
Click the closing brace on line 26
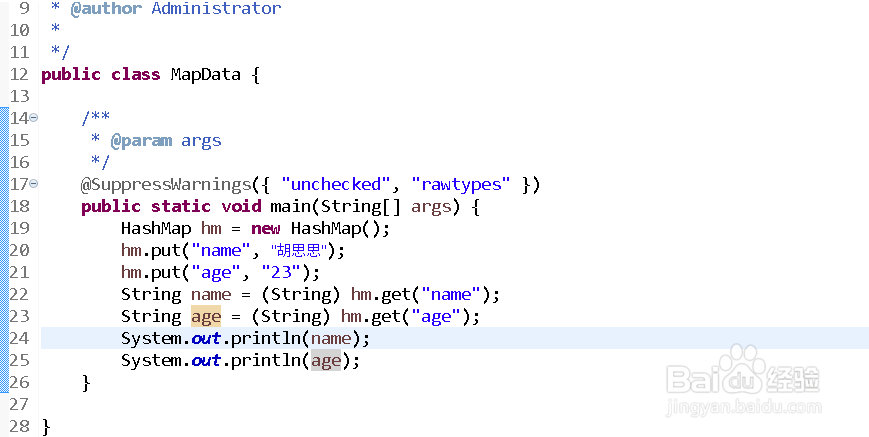pyautogui.click(x=86, y=383)
